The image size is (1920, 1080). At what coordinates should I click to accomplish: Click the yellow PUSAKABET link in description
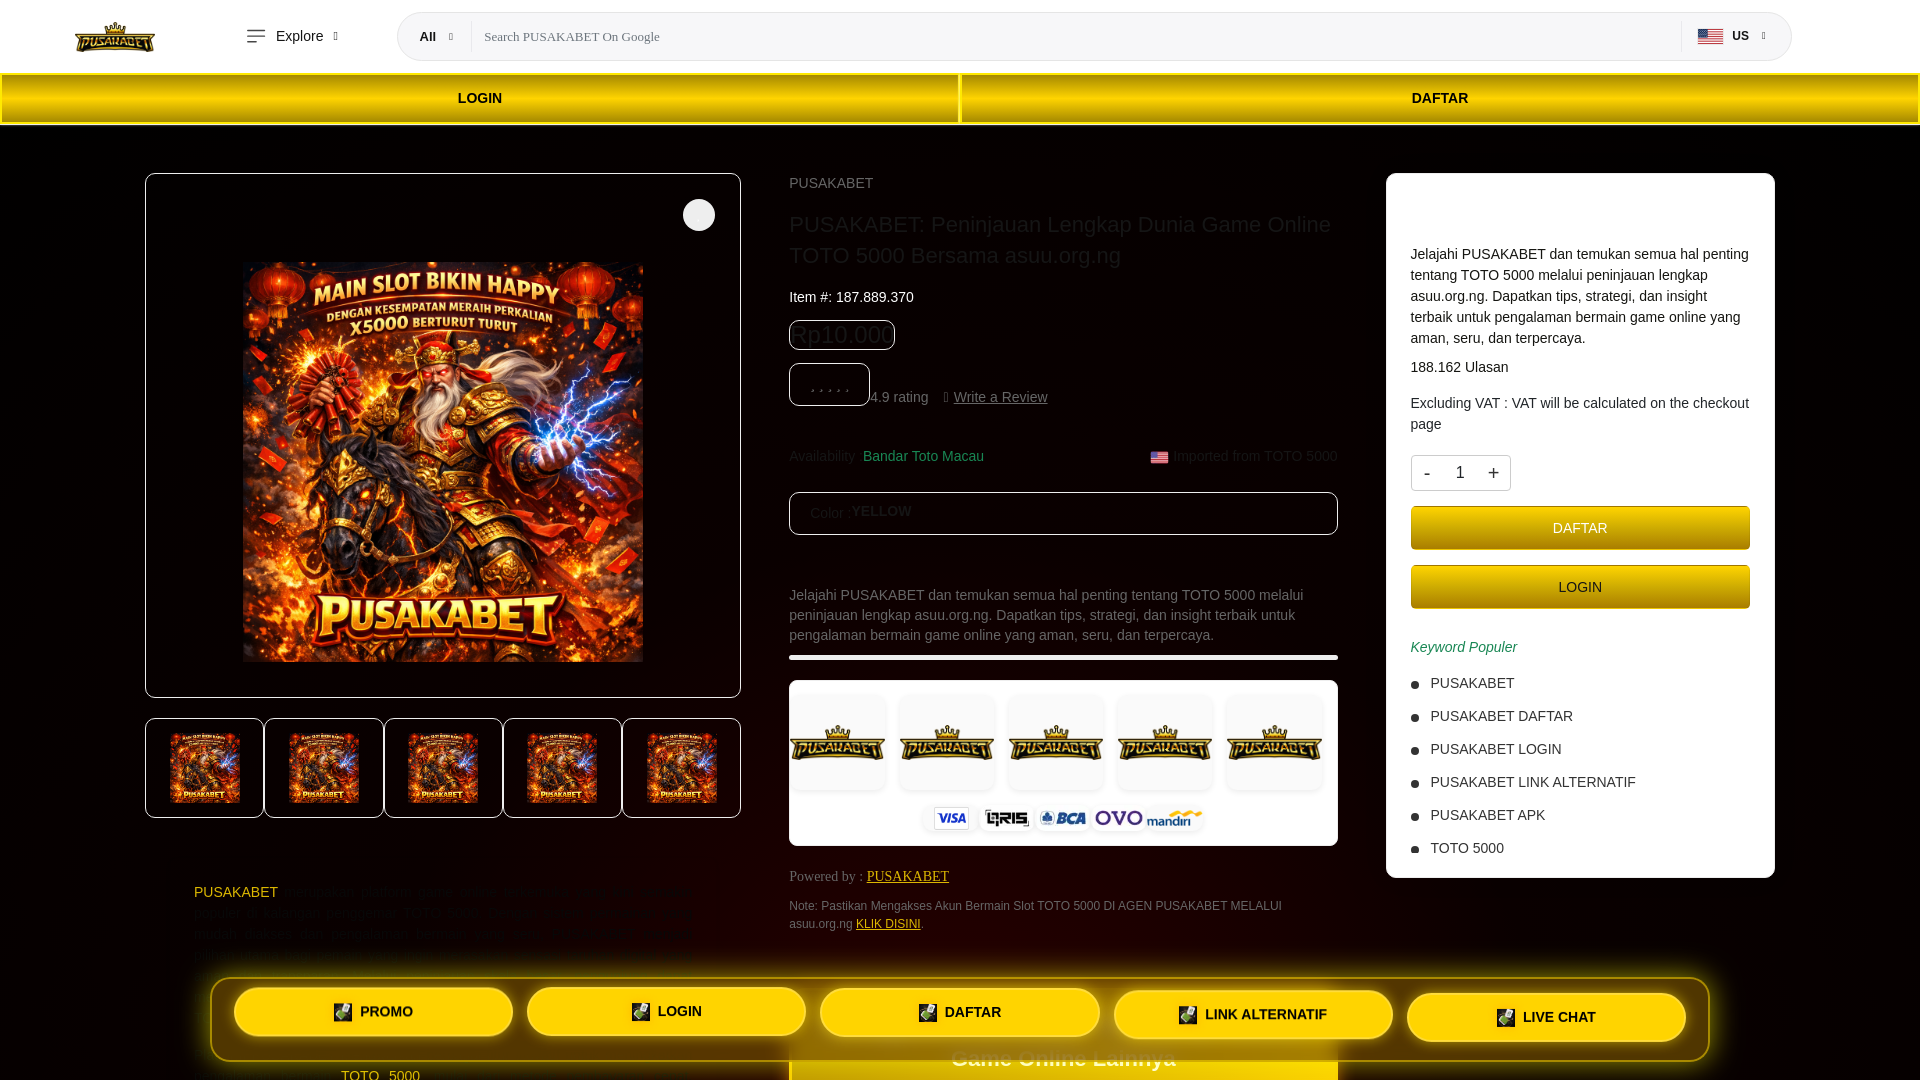(x=236, y=892)
